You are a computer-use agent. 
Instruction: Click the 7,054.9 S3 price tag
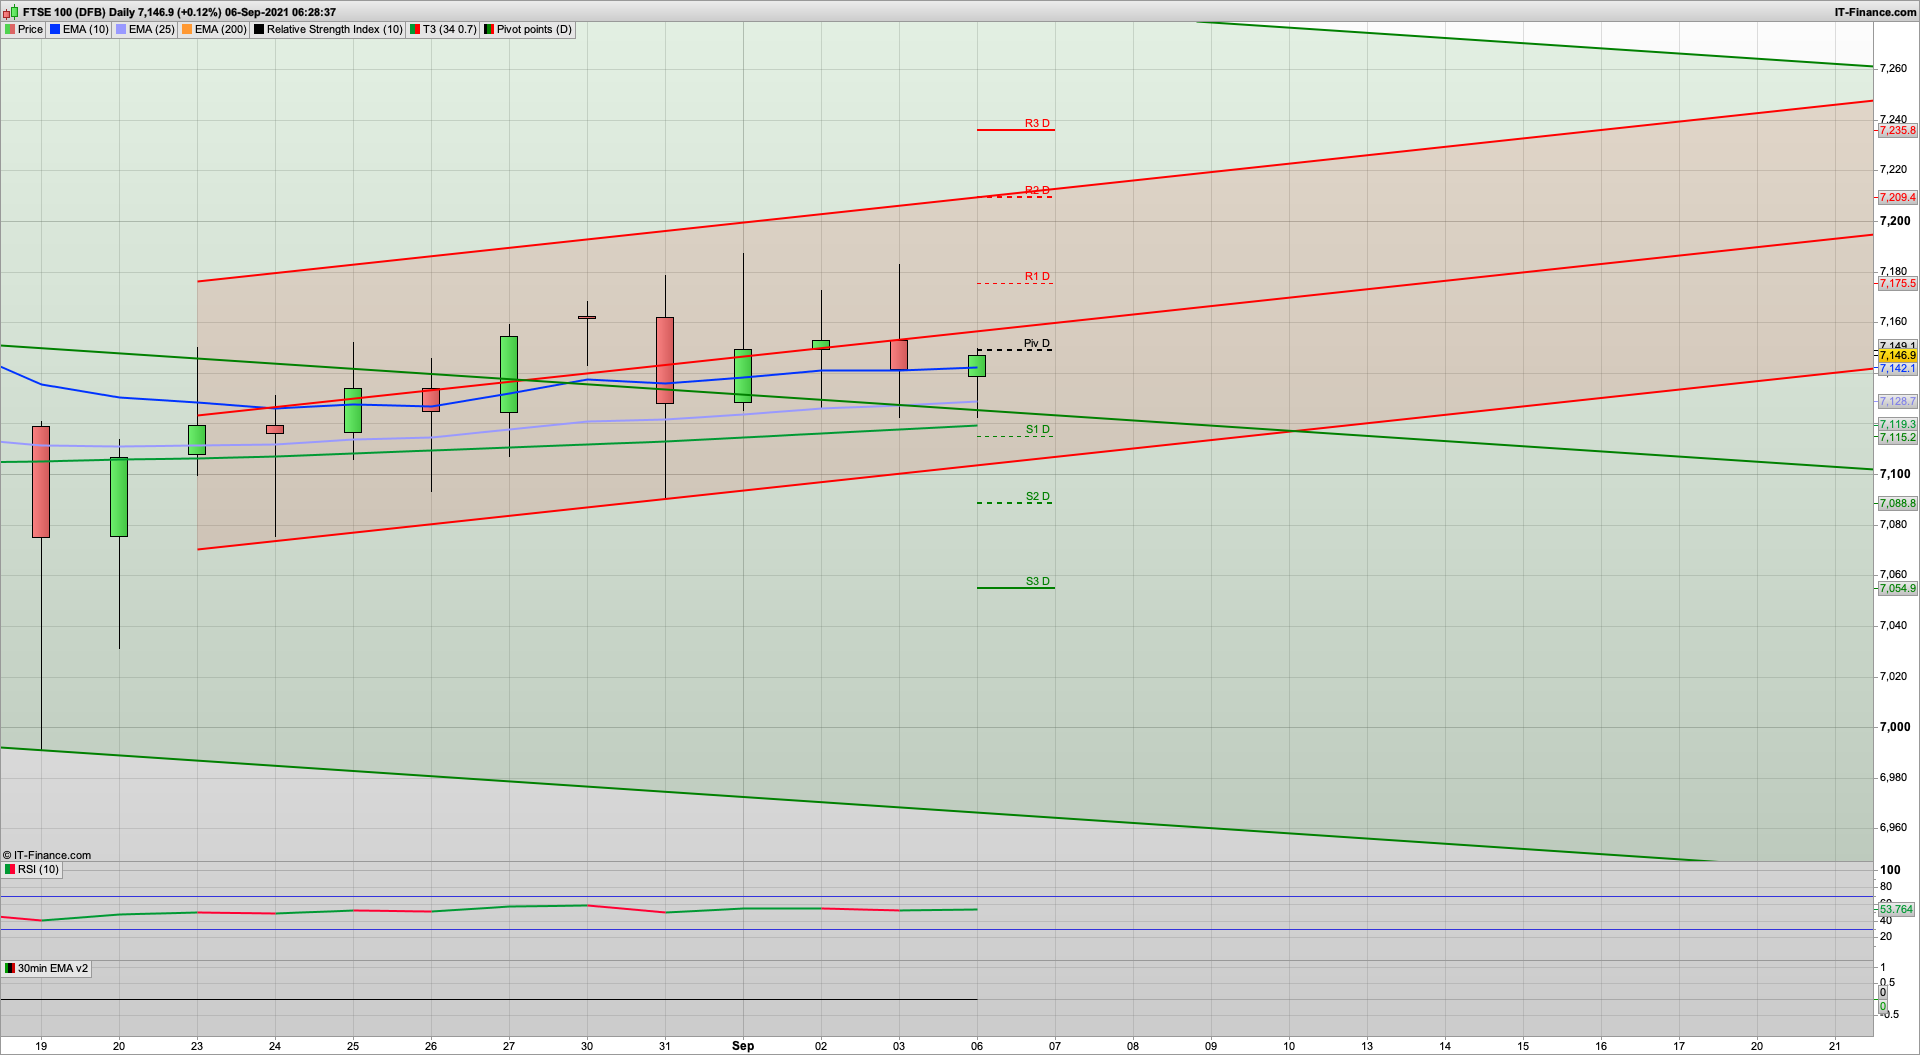pyautogui.click(x=1897, y=588)
